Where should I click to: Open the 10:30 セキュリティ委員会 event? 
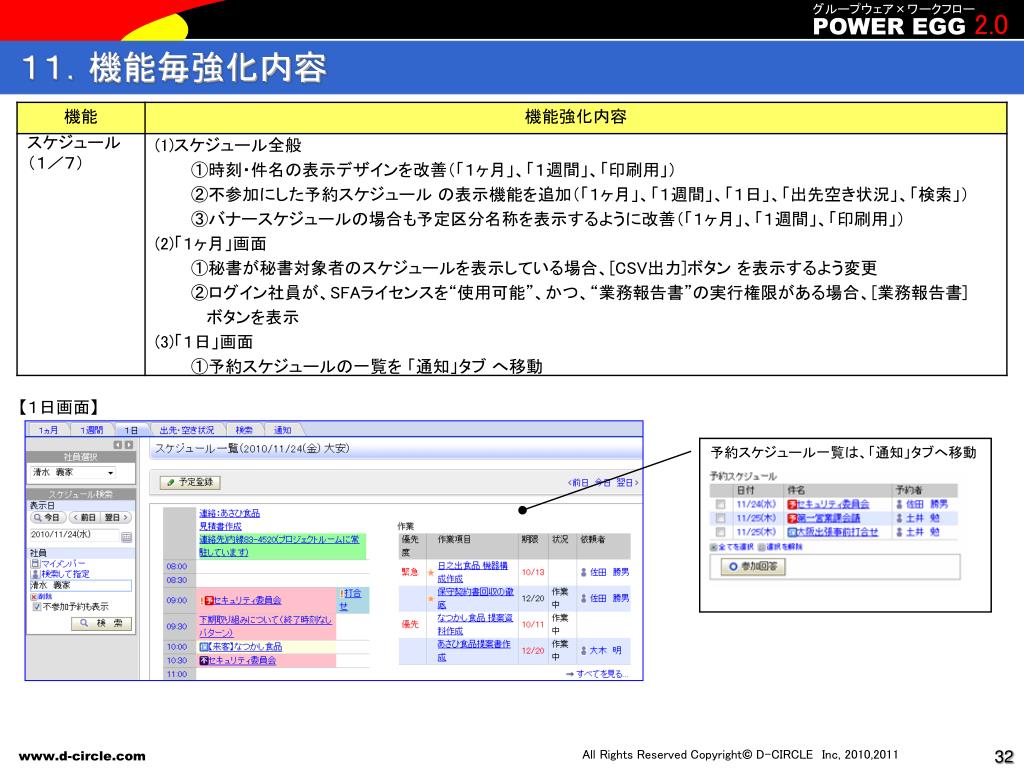(242, 661)
